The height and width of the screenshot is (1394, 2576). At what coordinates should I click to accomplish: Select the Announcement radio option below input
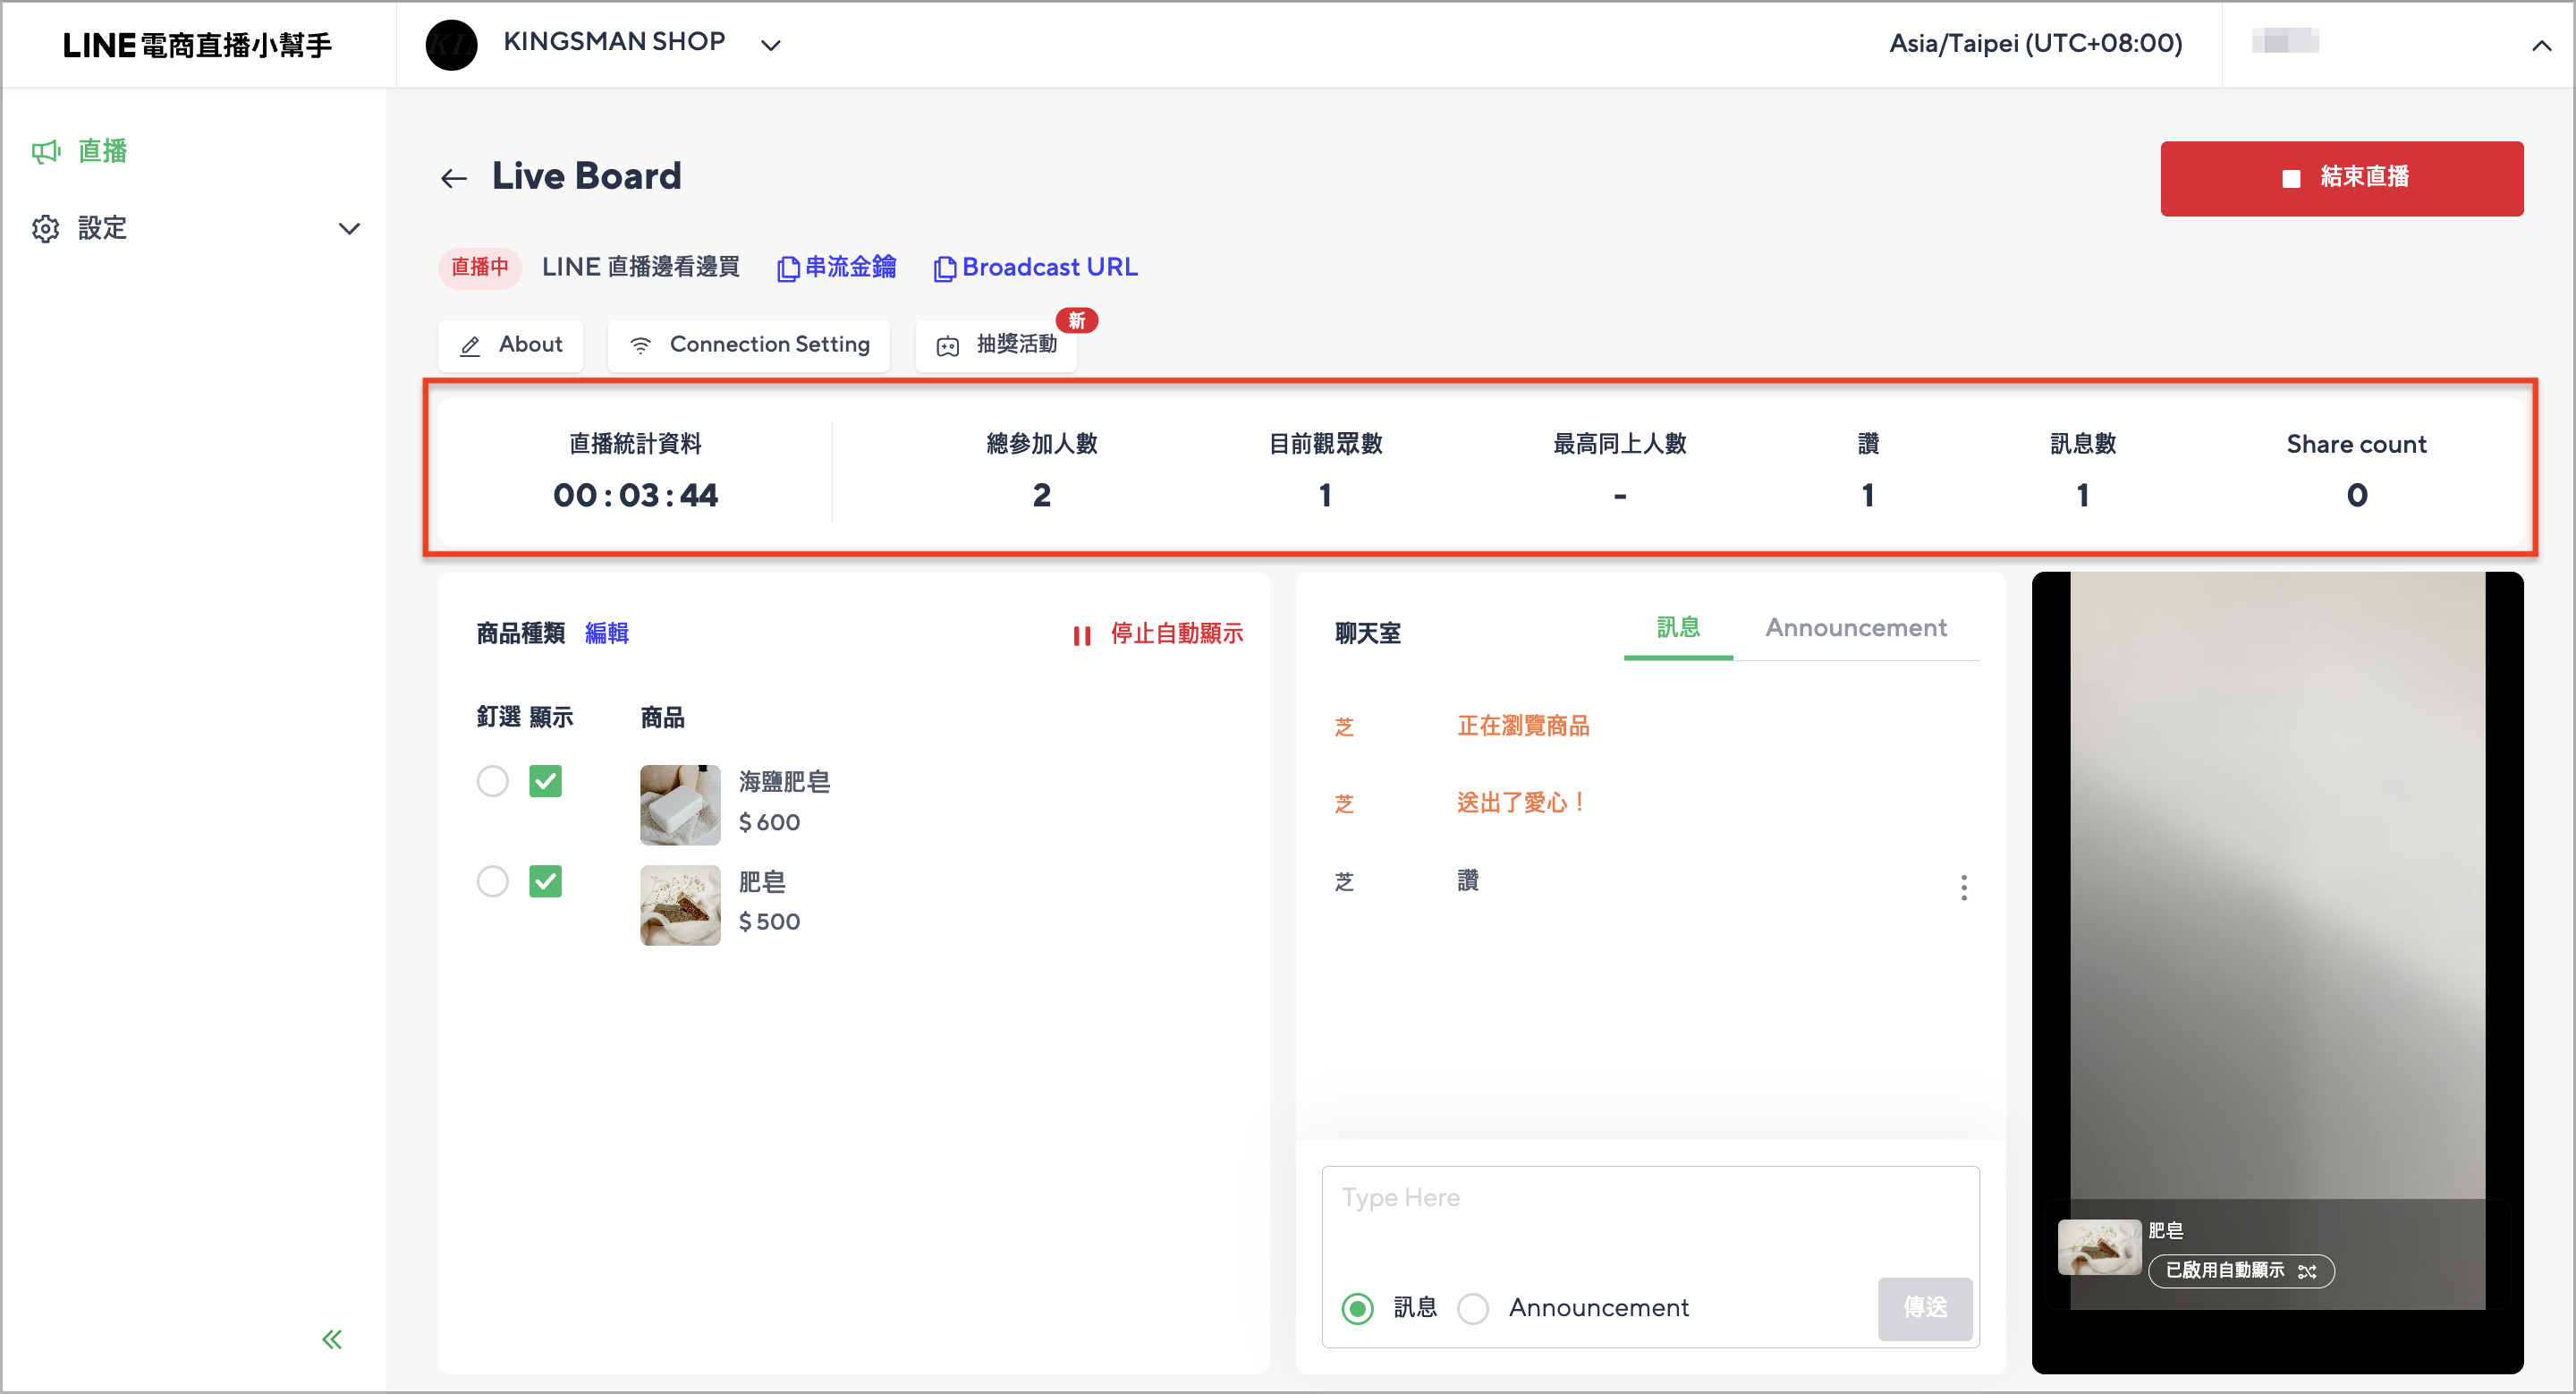(1472, 1308)
